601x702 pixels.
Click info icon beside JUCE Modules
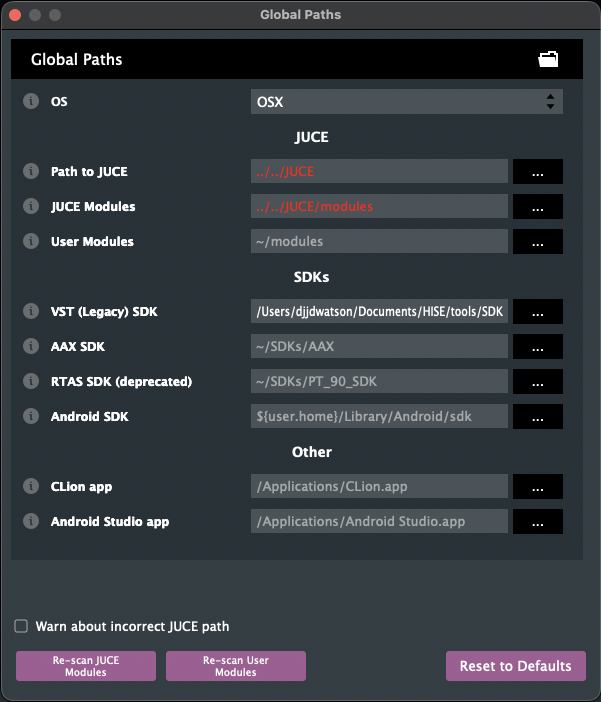click(30, 206)
